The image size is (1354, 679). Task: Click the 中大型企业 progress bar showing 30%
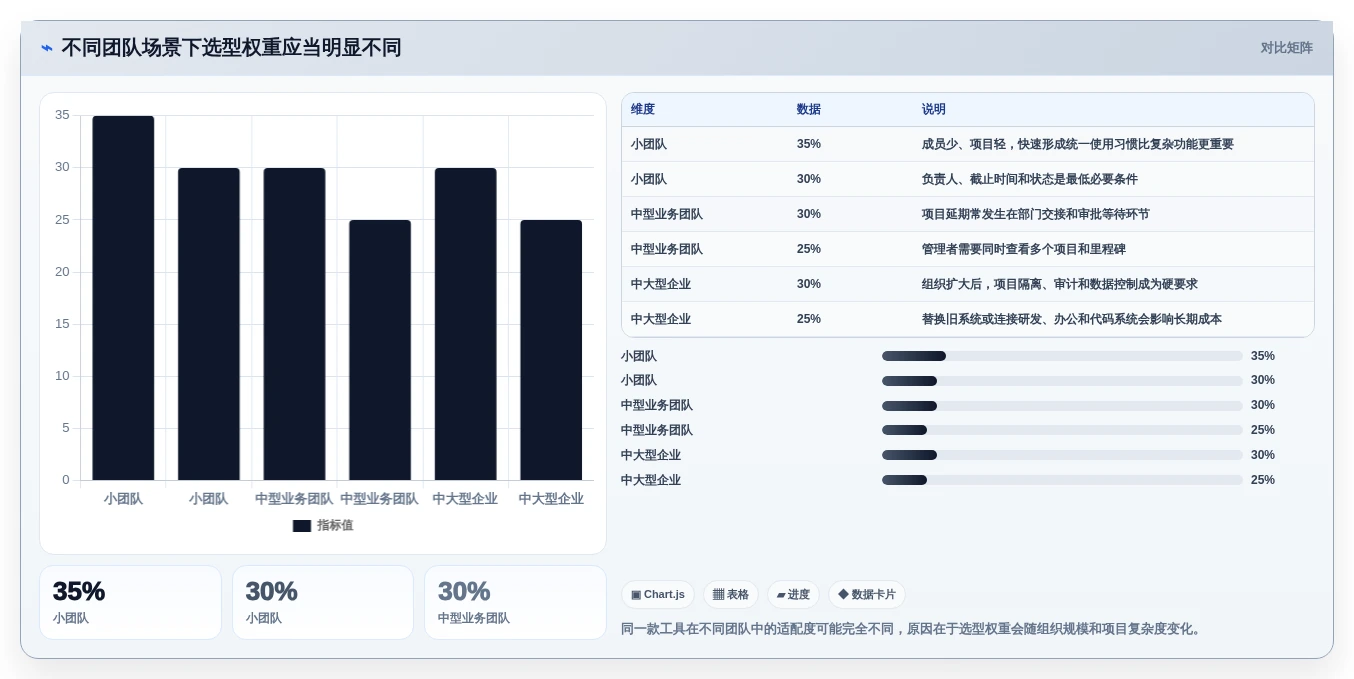[1062, 455]
